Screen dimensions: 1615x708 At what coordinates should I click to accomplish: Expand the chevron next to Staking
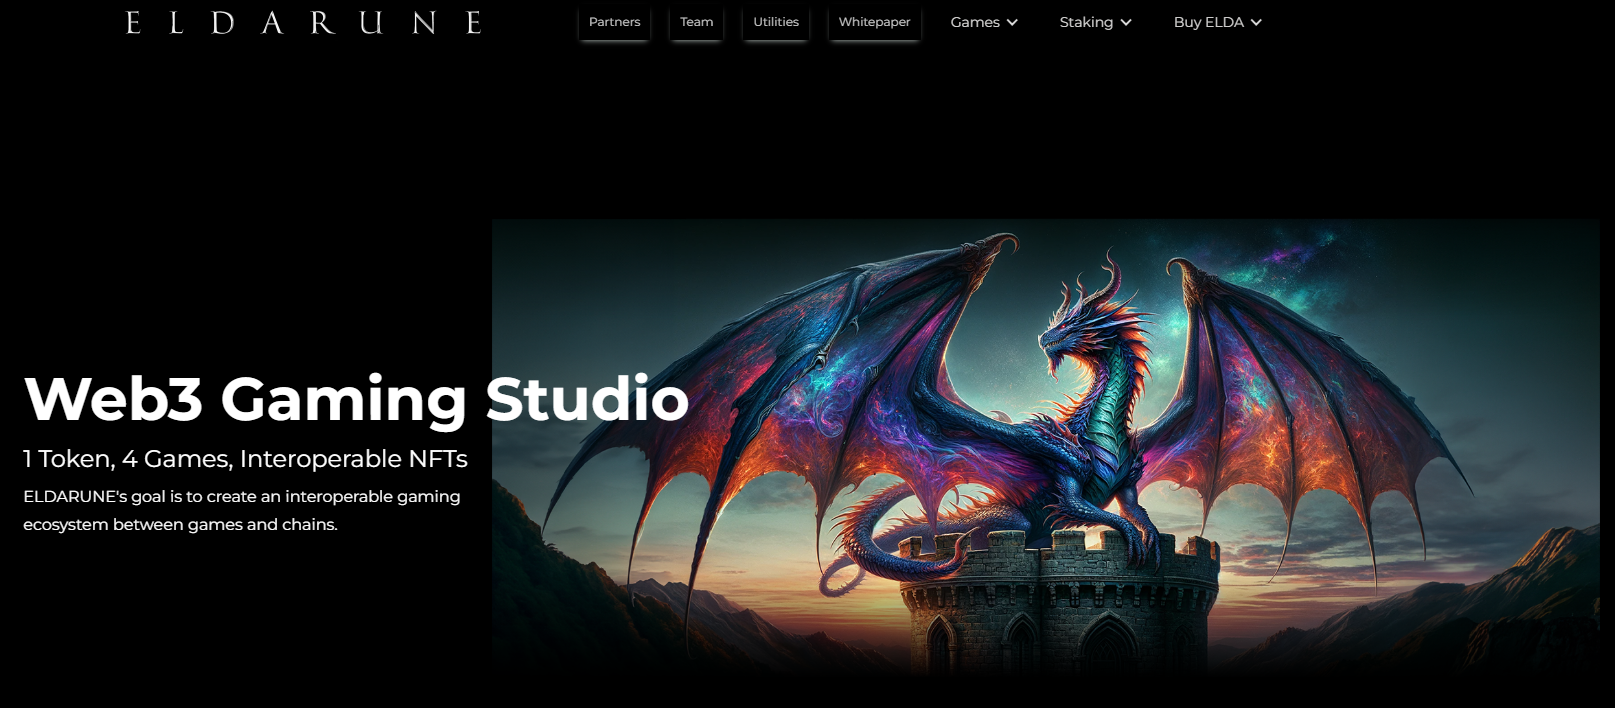point(1126,22)
